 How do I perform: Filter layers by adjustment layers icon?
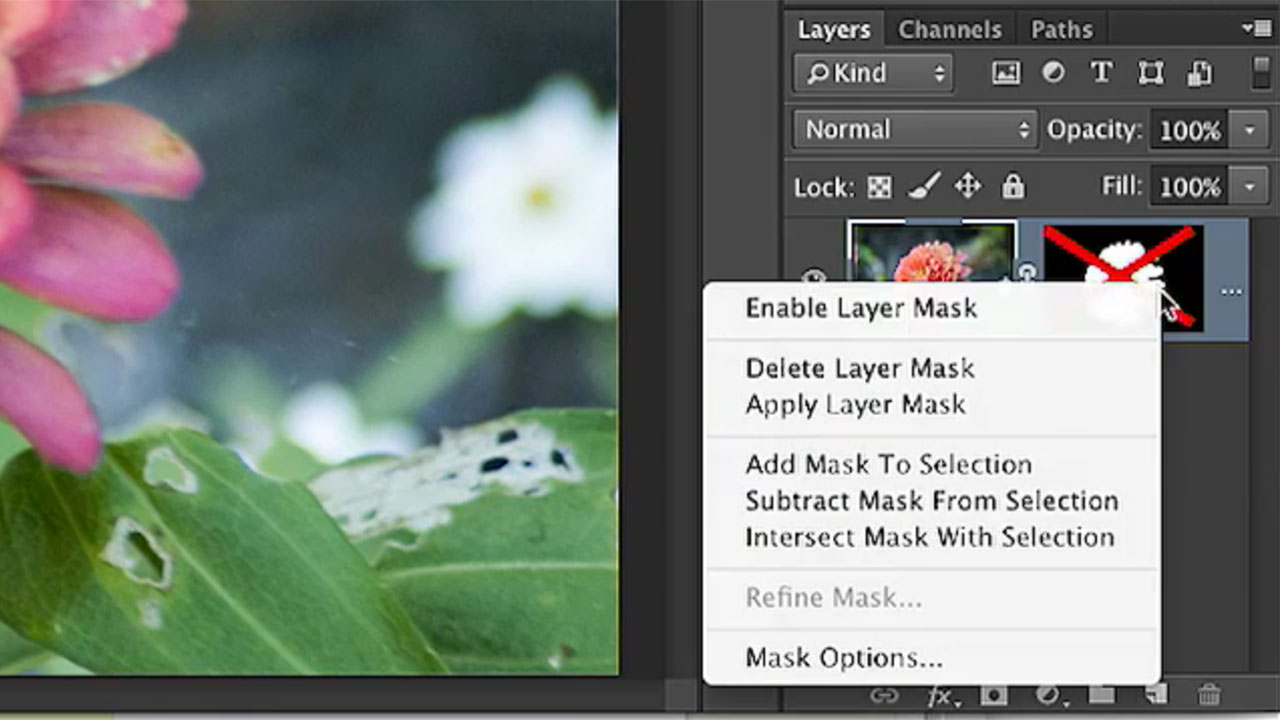1051,72
